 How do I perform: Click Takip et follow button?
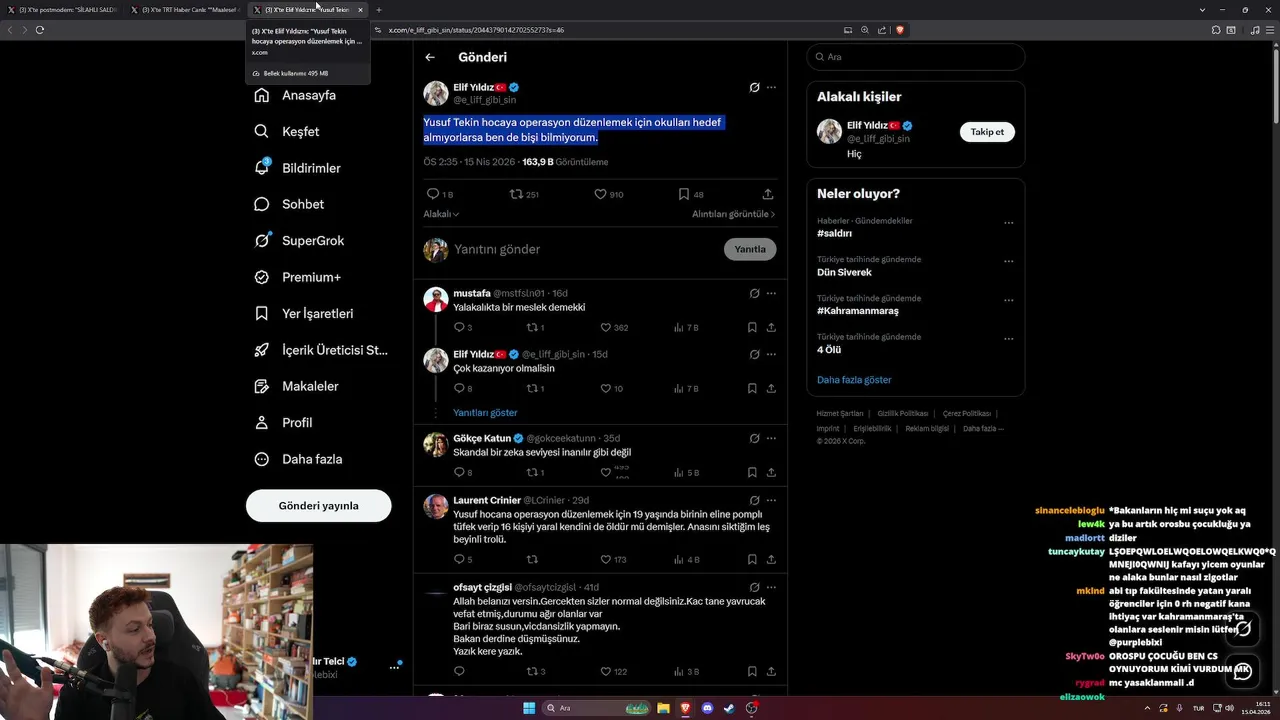click(987, 131)
